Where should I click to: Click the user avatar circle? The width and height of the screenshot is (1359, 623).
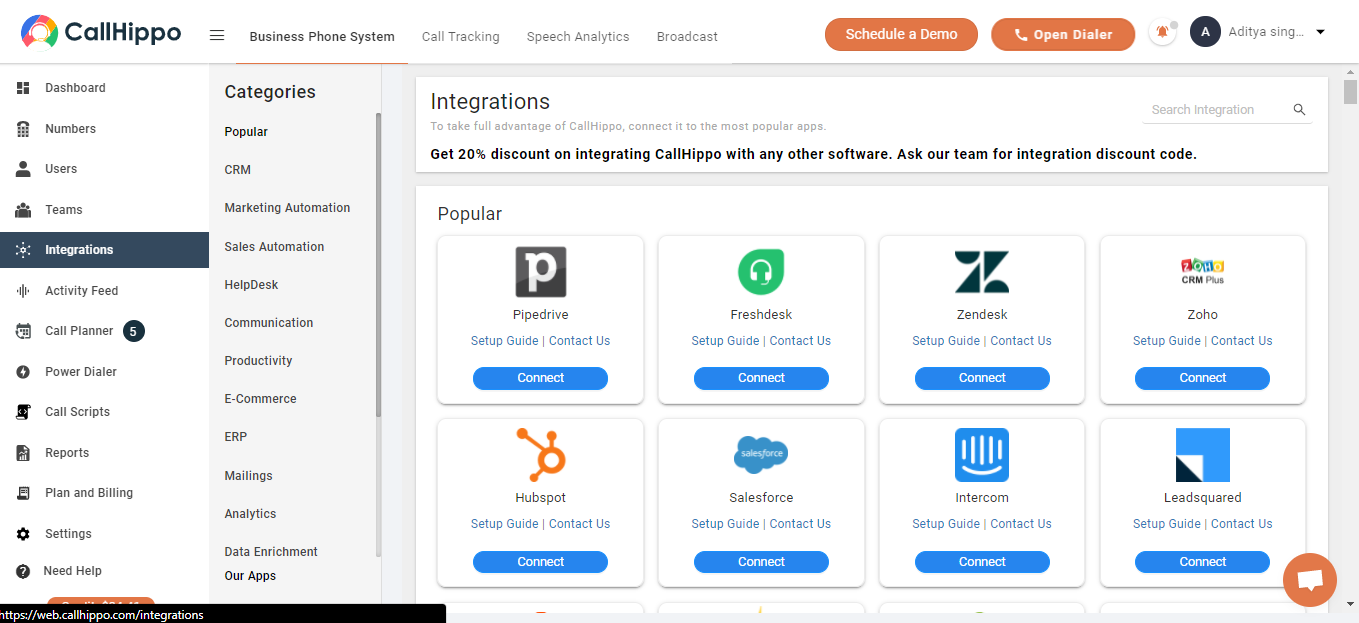(x=1205, y=32)
